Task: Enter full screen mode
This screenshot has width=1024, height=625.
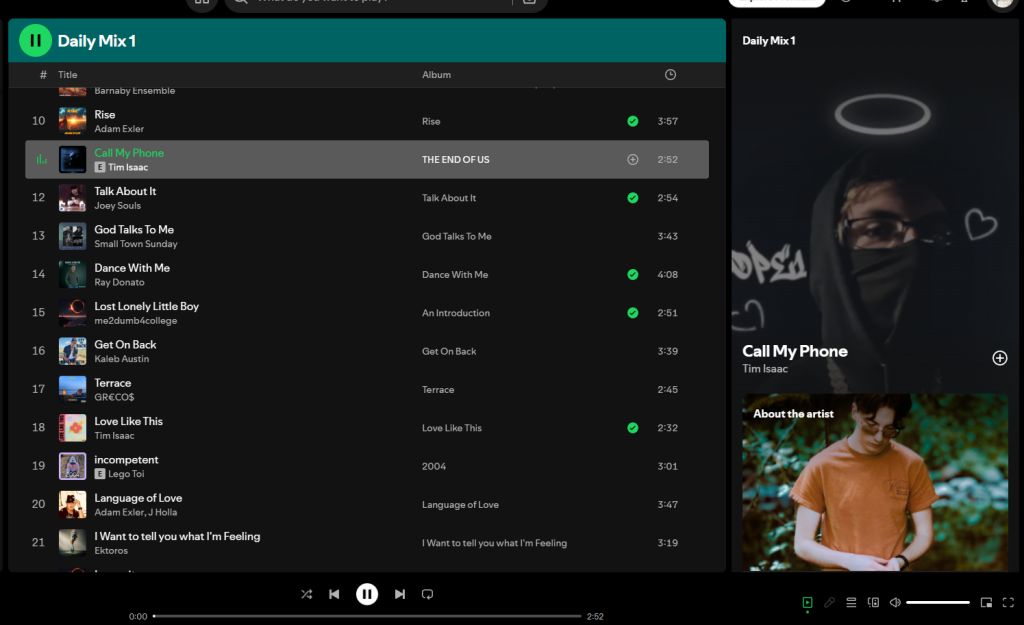Action: [1008, 602]
